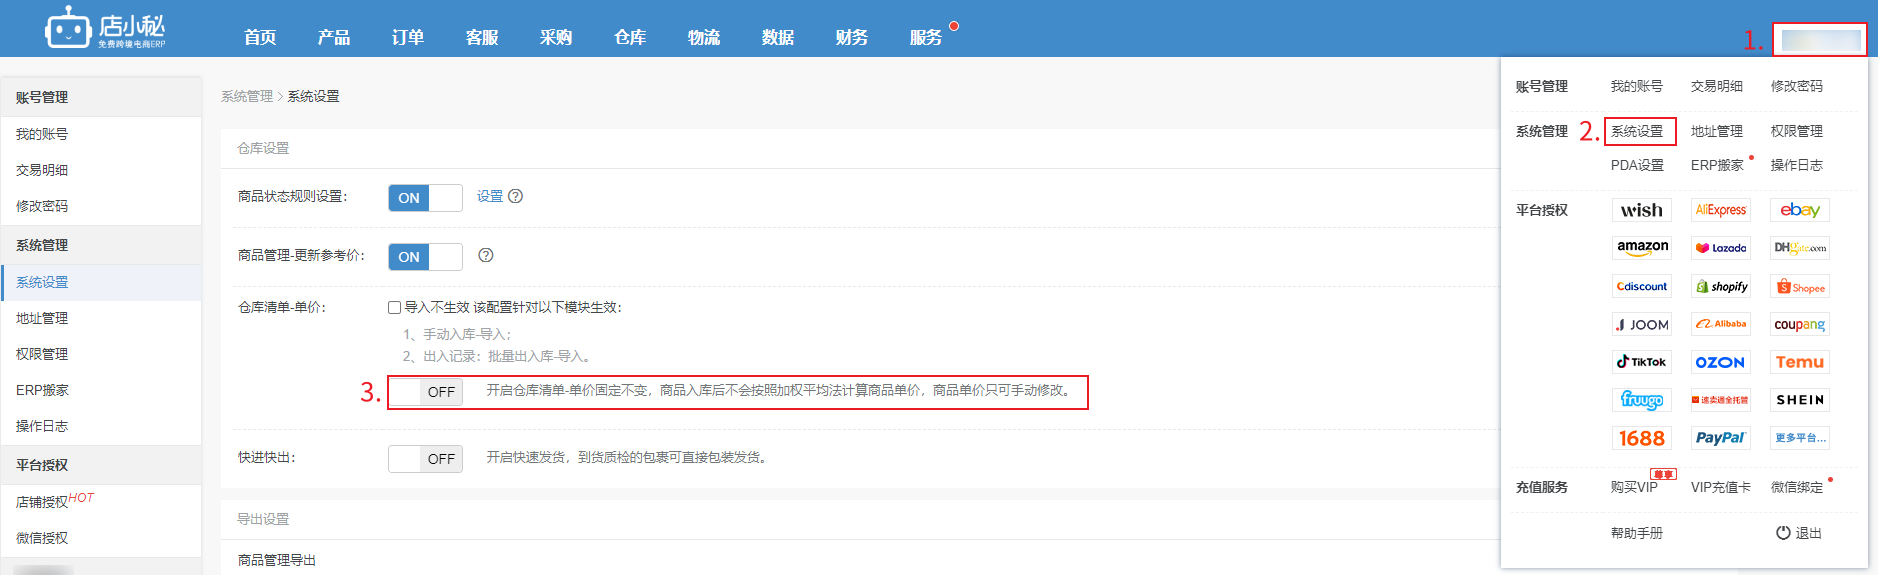Open 交易明细 in the dropdown panel
This screenshot has height=575, width=1878.
1717,86
